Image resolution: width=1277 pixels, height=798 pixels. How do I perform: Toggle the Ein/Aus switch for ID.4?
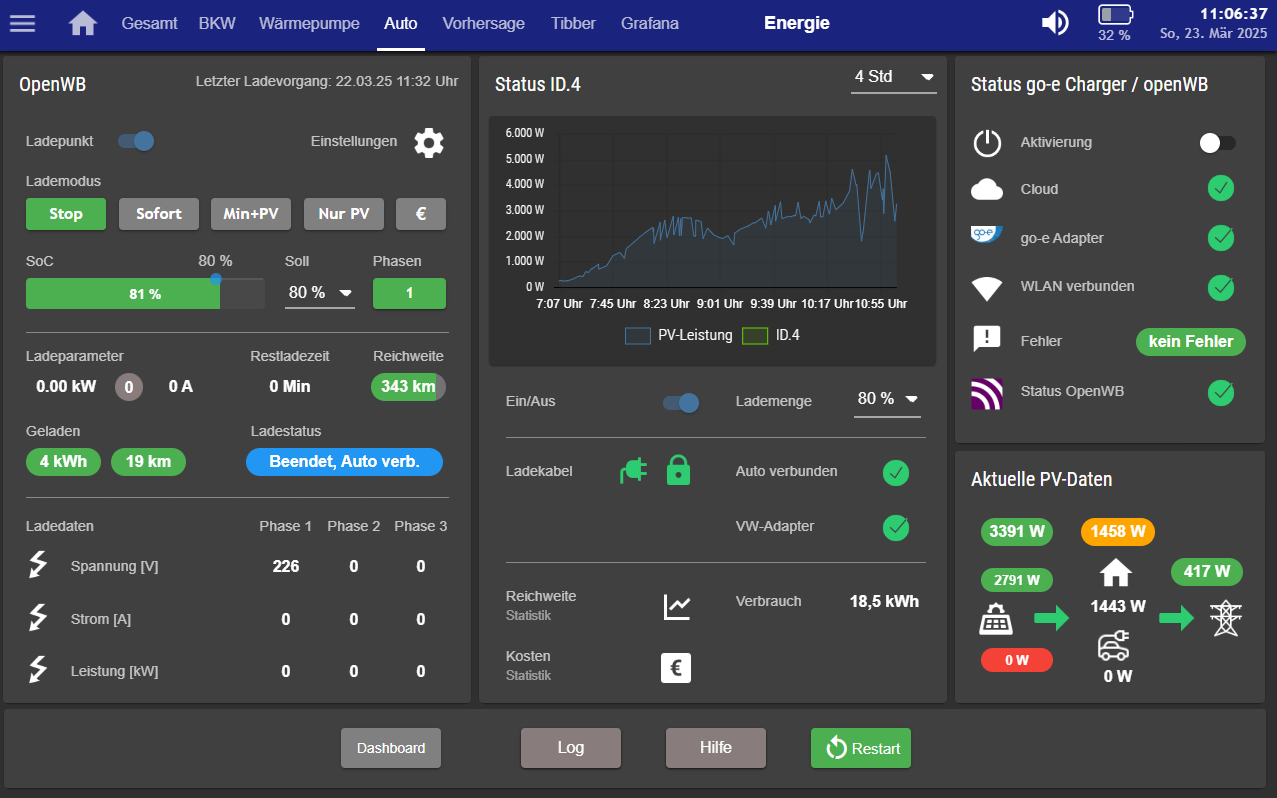[x=680, y=402]
